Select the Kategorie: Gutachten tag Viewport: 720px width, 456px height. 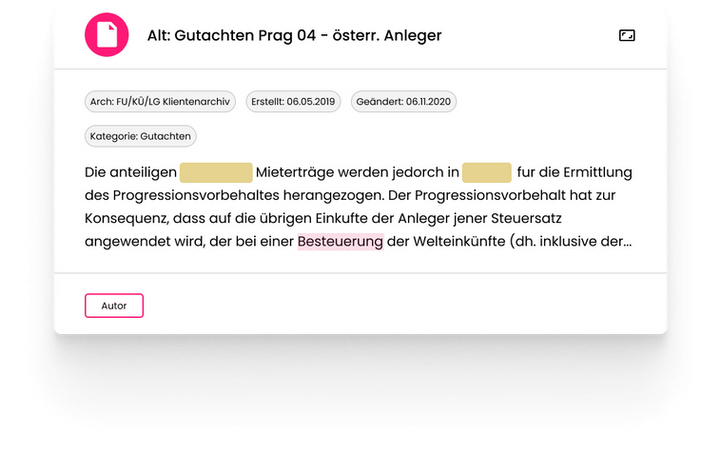coord(140,136)
